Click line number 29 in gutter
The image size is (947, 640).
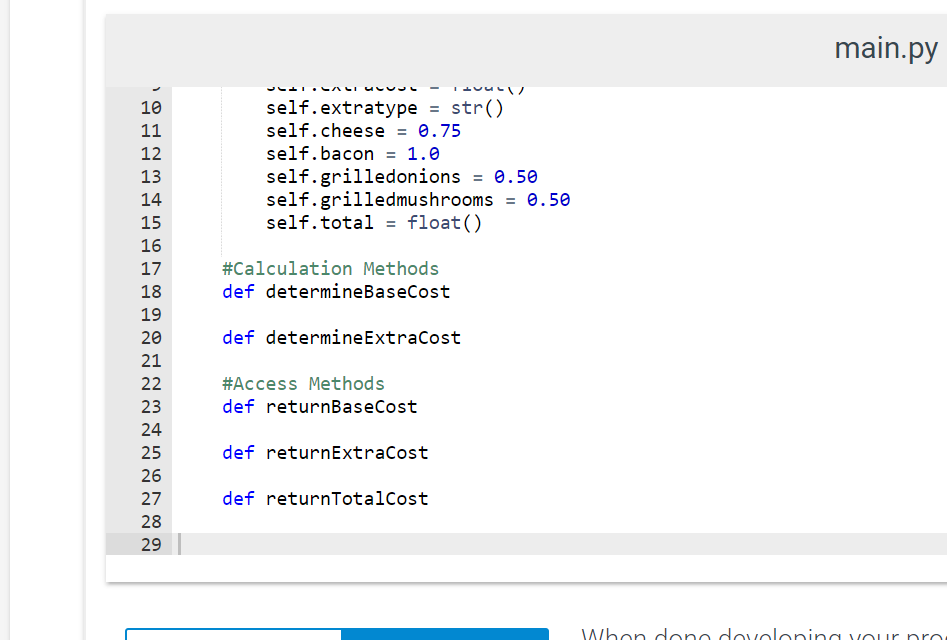[151, 545]
